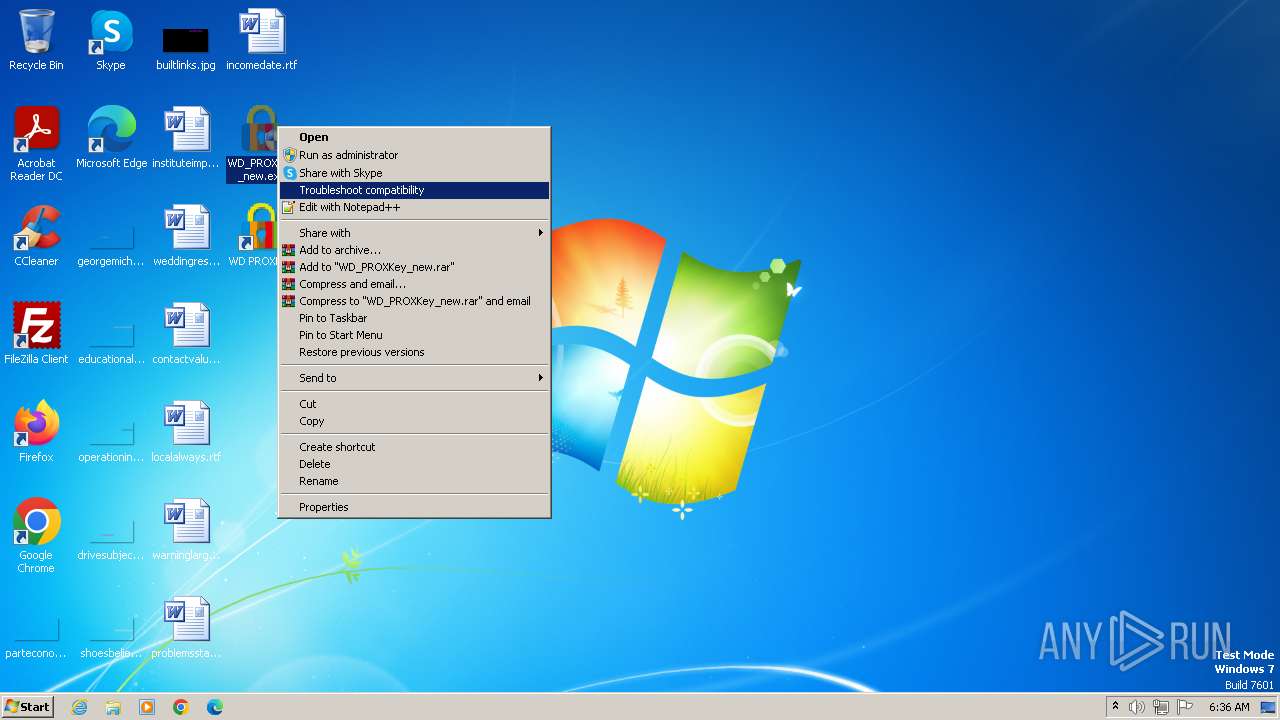Select the localalways.rtf document icon
Viewport: 1280px width, 720px height.
point(186,432)
